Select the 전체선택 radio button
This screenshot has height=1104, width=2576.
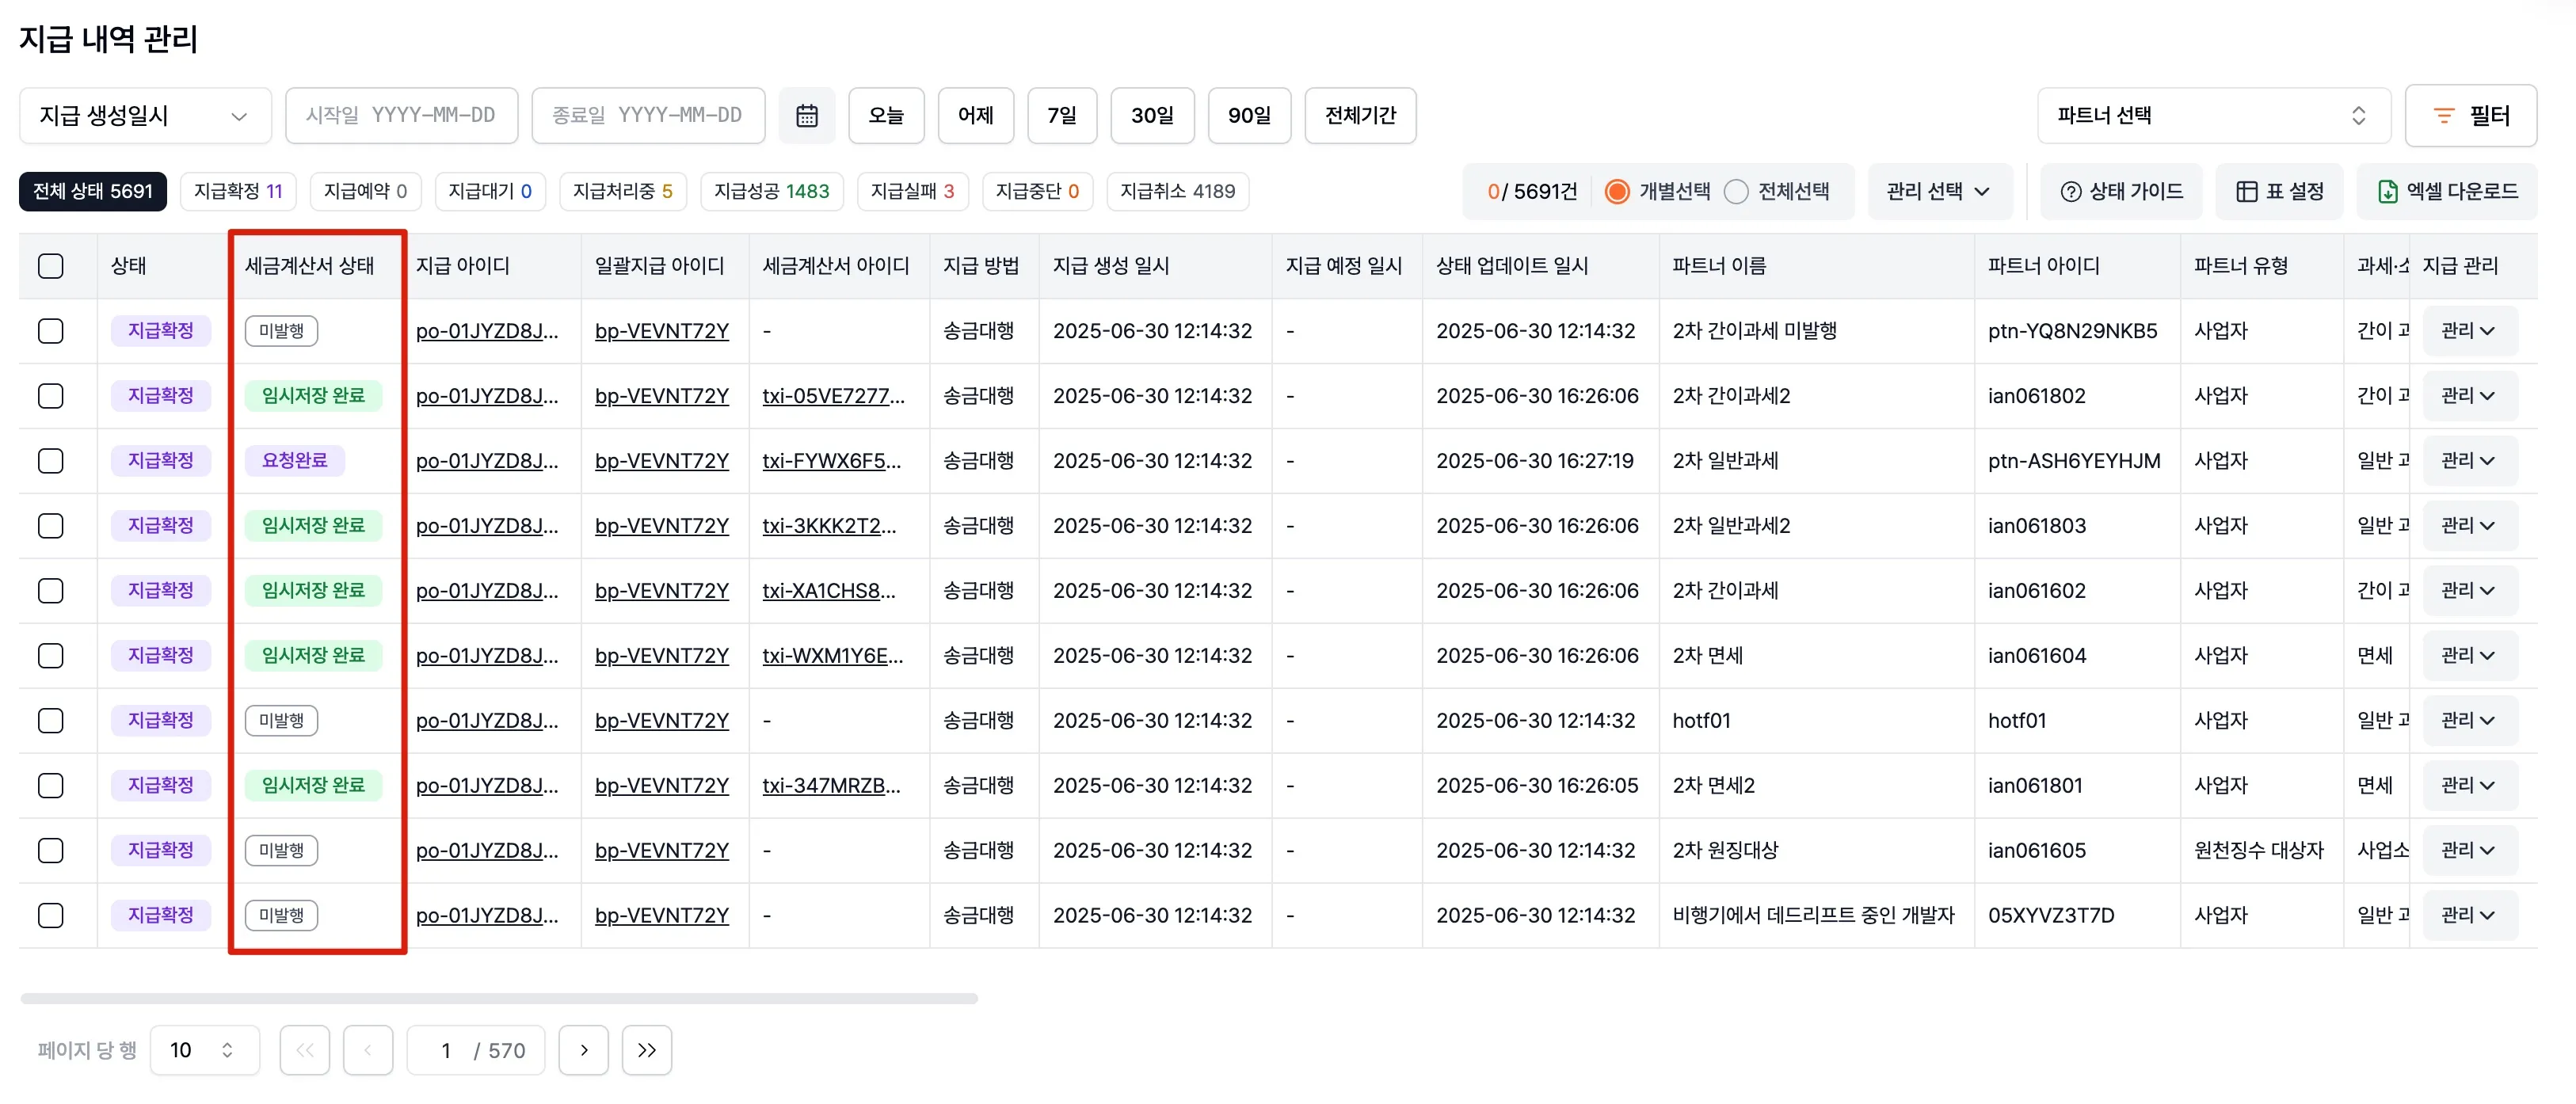[x=1736, y=192]
